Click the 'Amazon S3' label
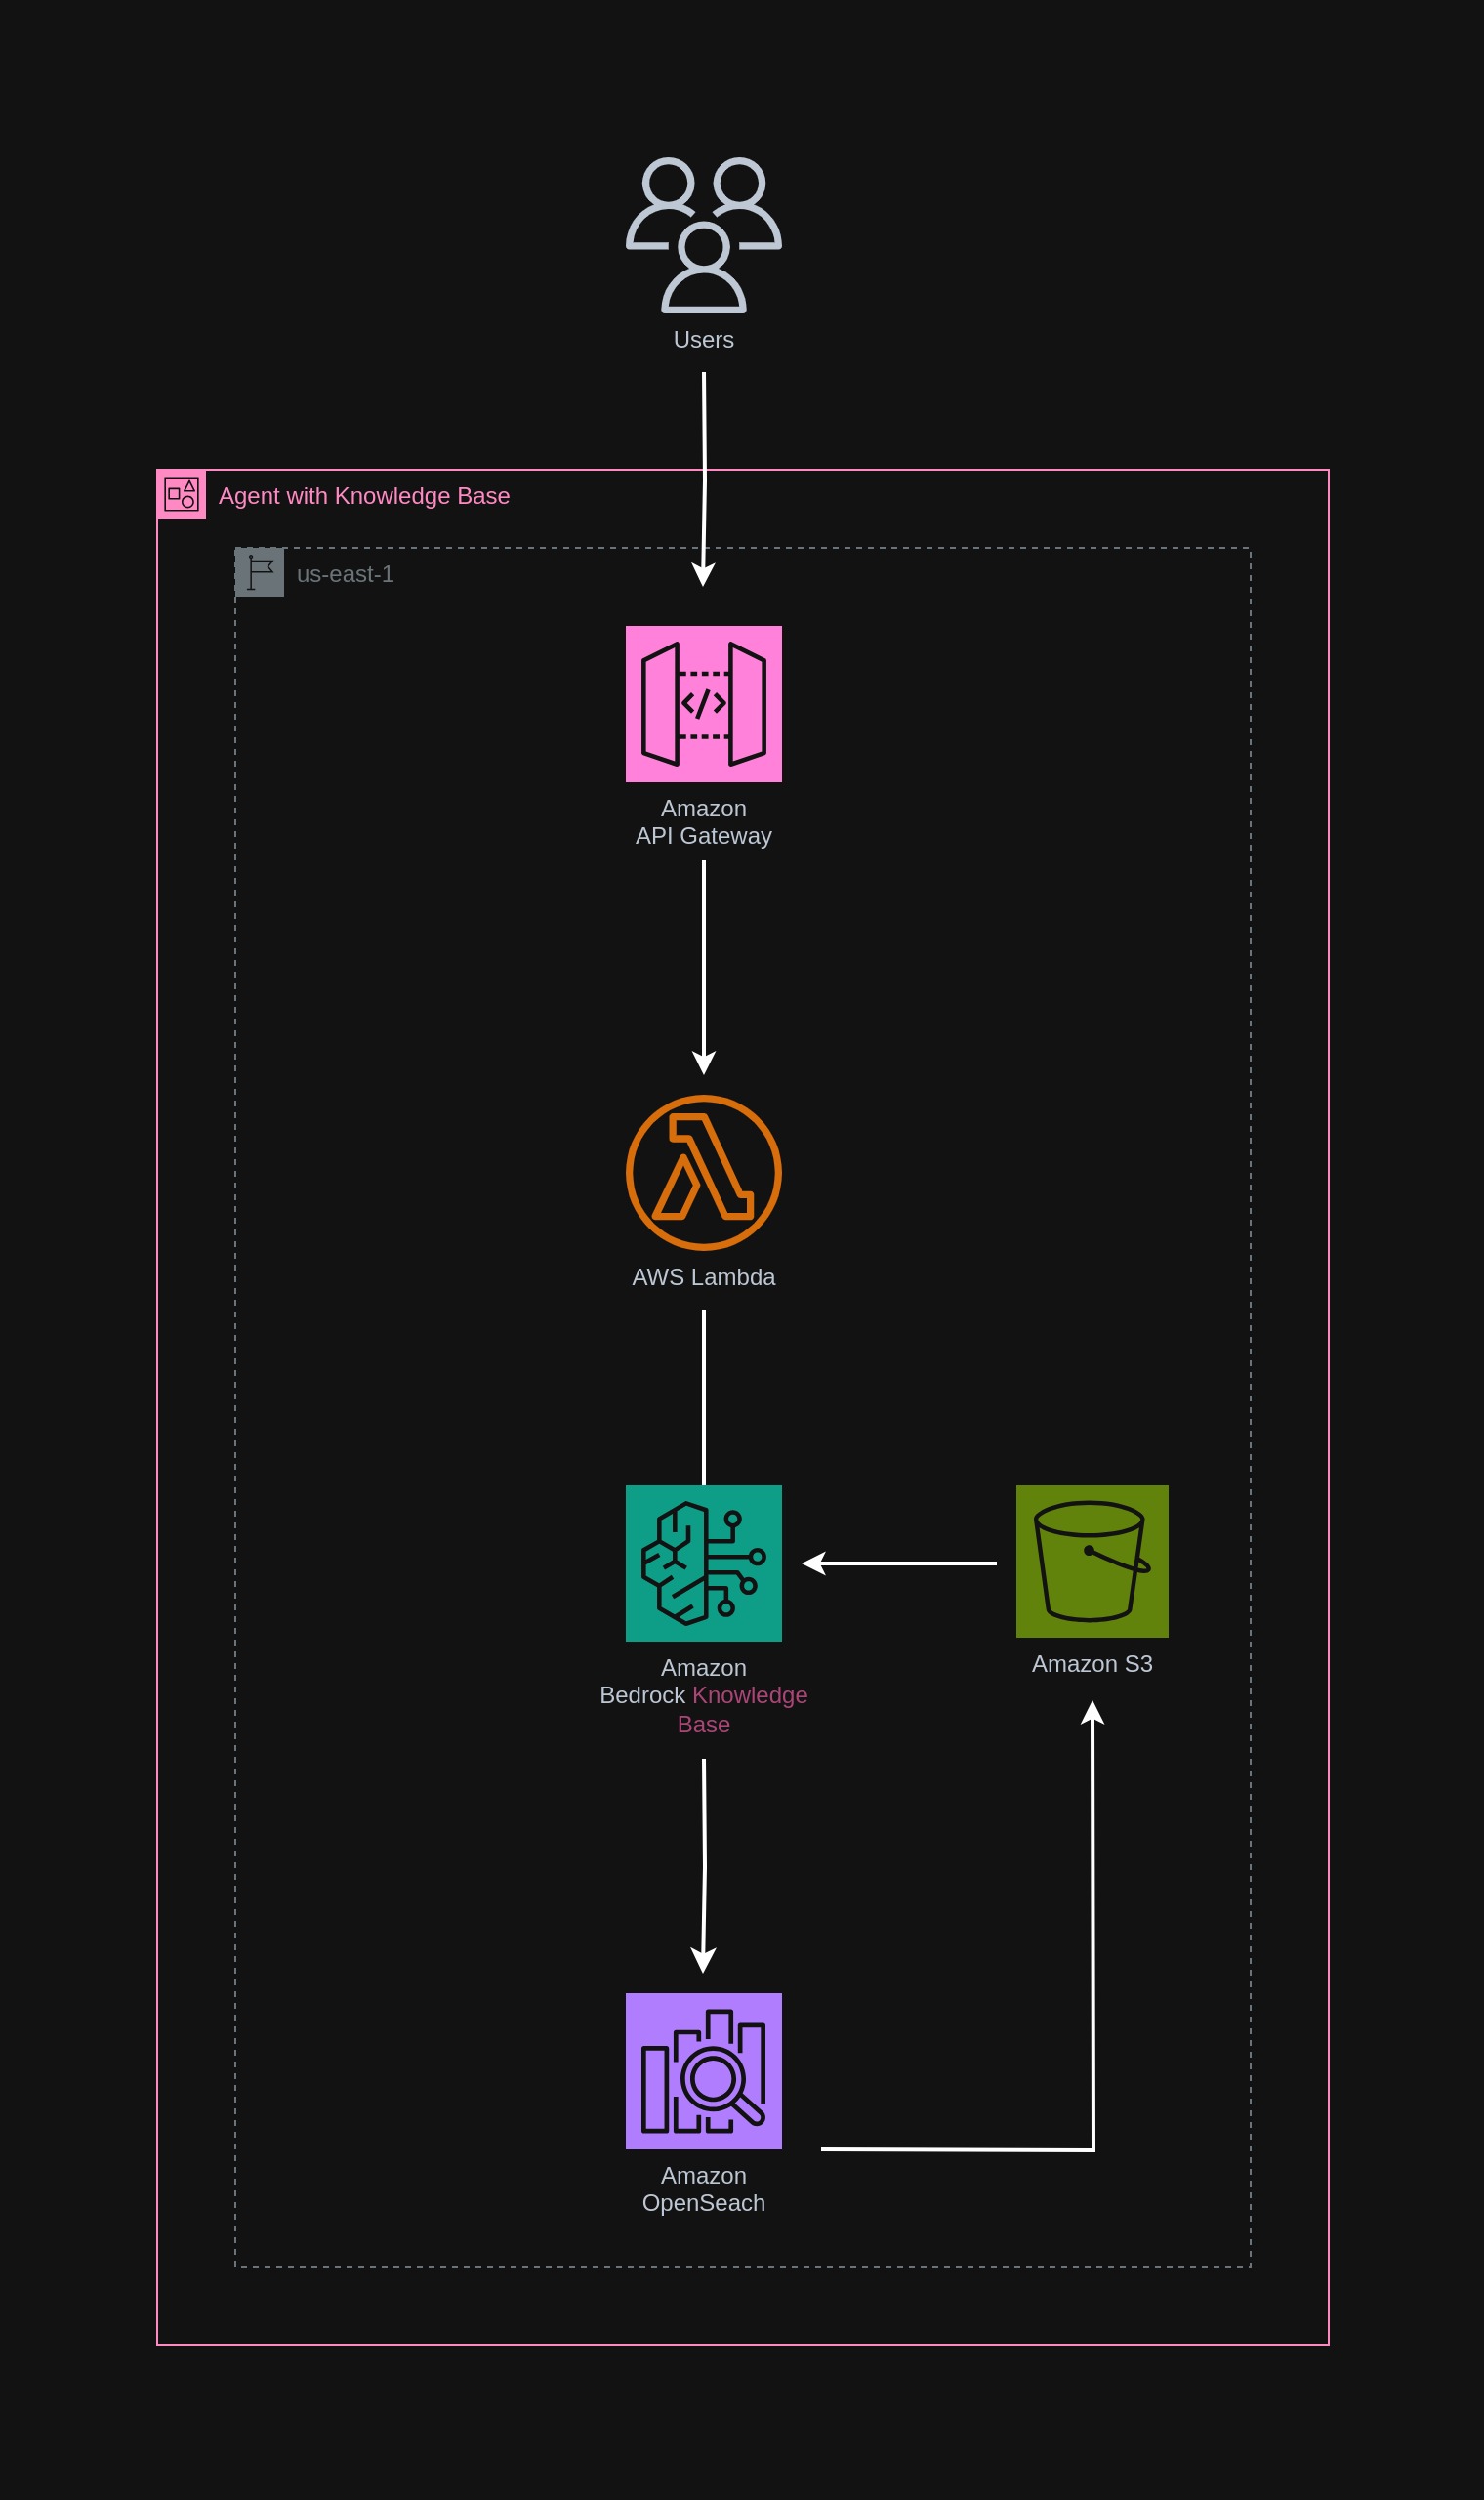 [1092, 1664]
